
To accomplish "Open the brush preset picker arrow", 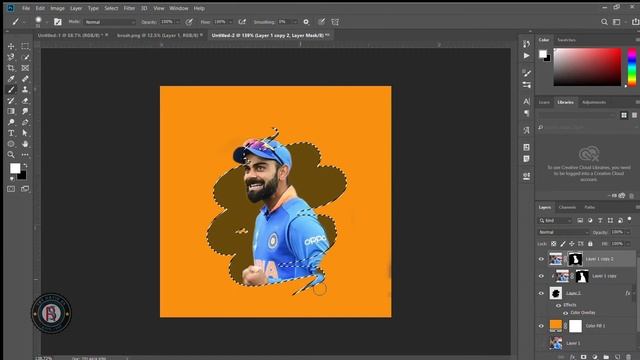I will pos(47,22).
